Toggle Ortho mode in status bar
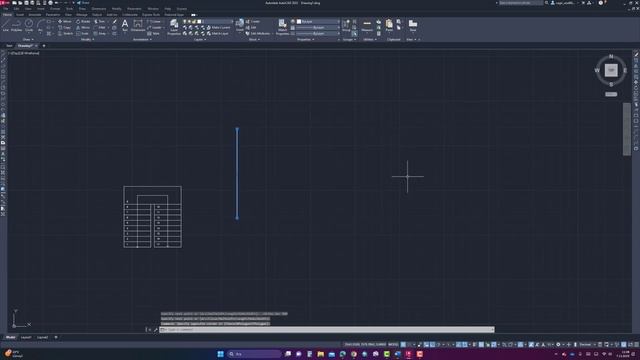 tap(432, 344)
